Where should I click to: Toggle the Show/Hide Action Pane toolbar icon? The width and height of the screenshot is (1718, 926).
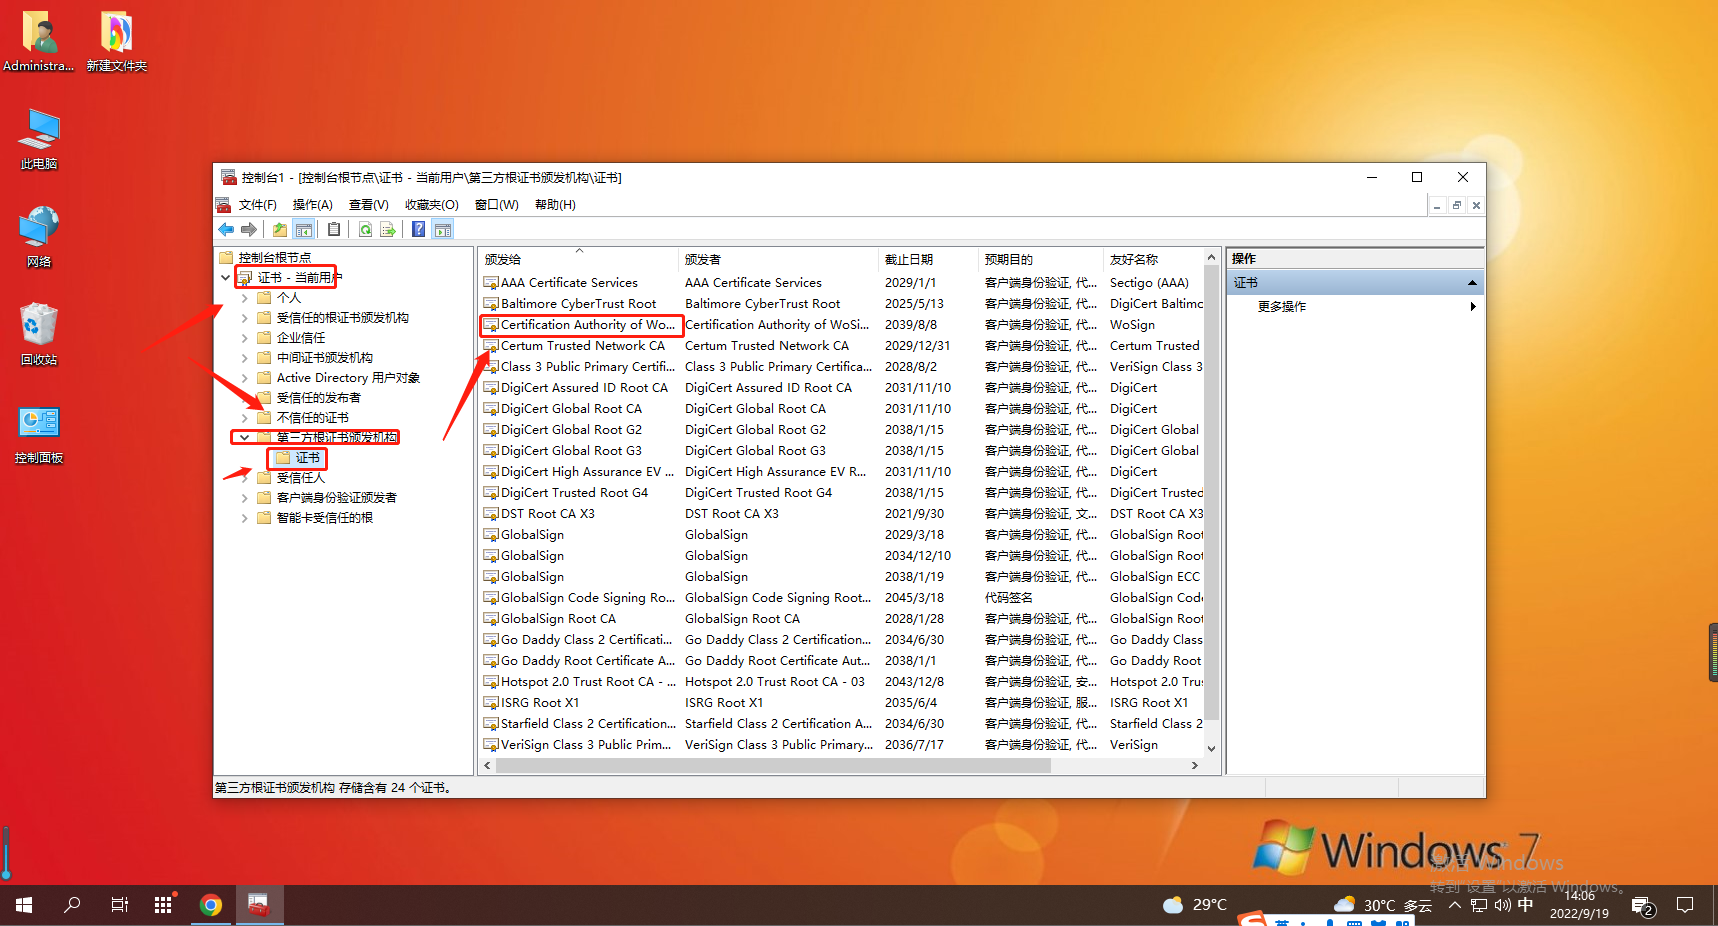point(442,229)
